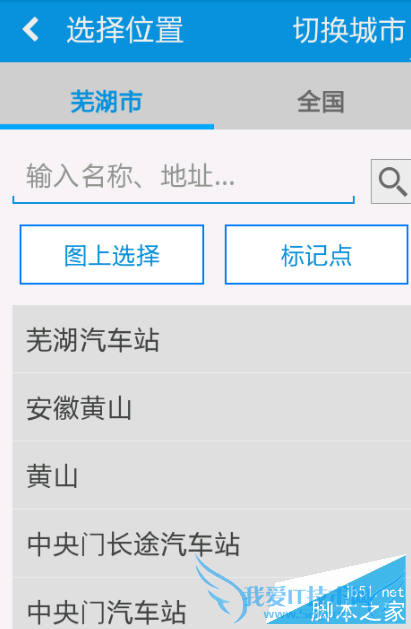Click the 选择位置 header title
This screenshot has height=629, width=411.
[x=125, y=30]
